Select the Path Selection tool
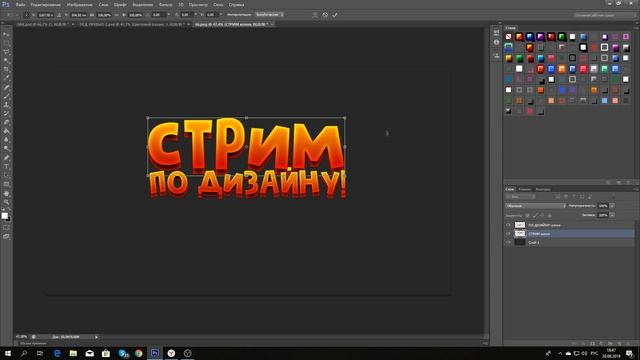Viewport: 640px width, 360px height. click(x=6, y=175)
